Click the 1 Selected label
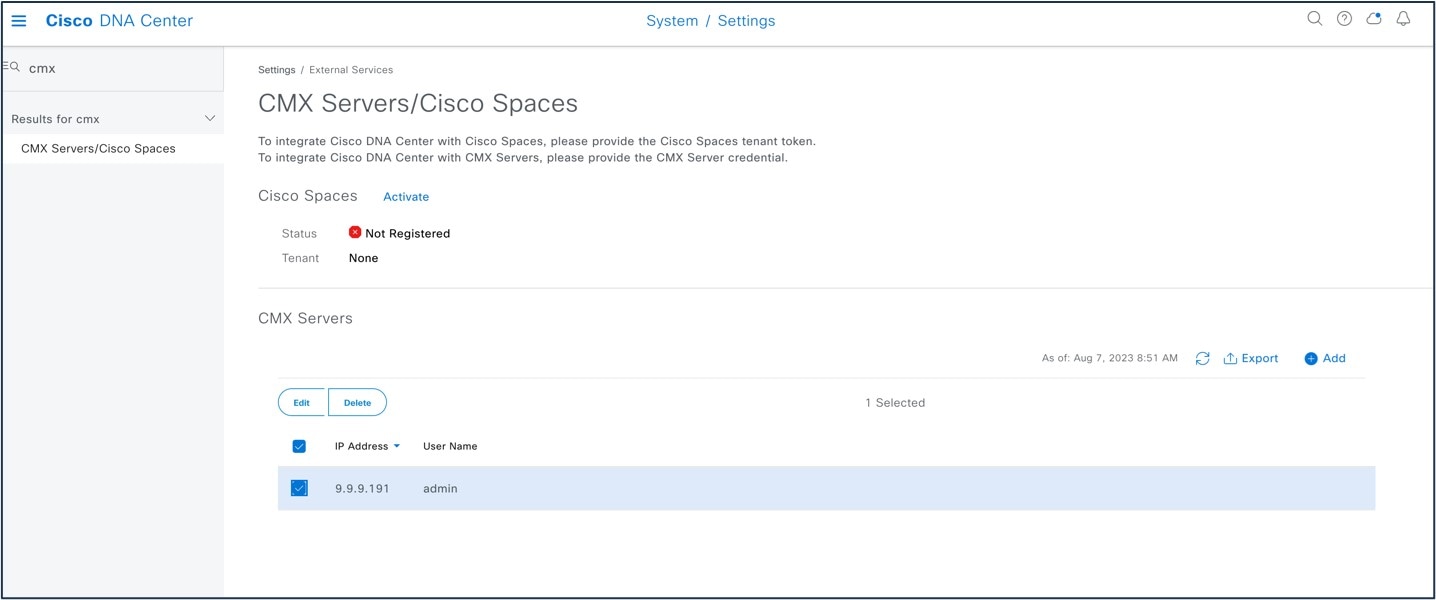This screenshot has height=600, width=1436. (895, 403)
